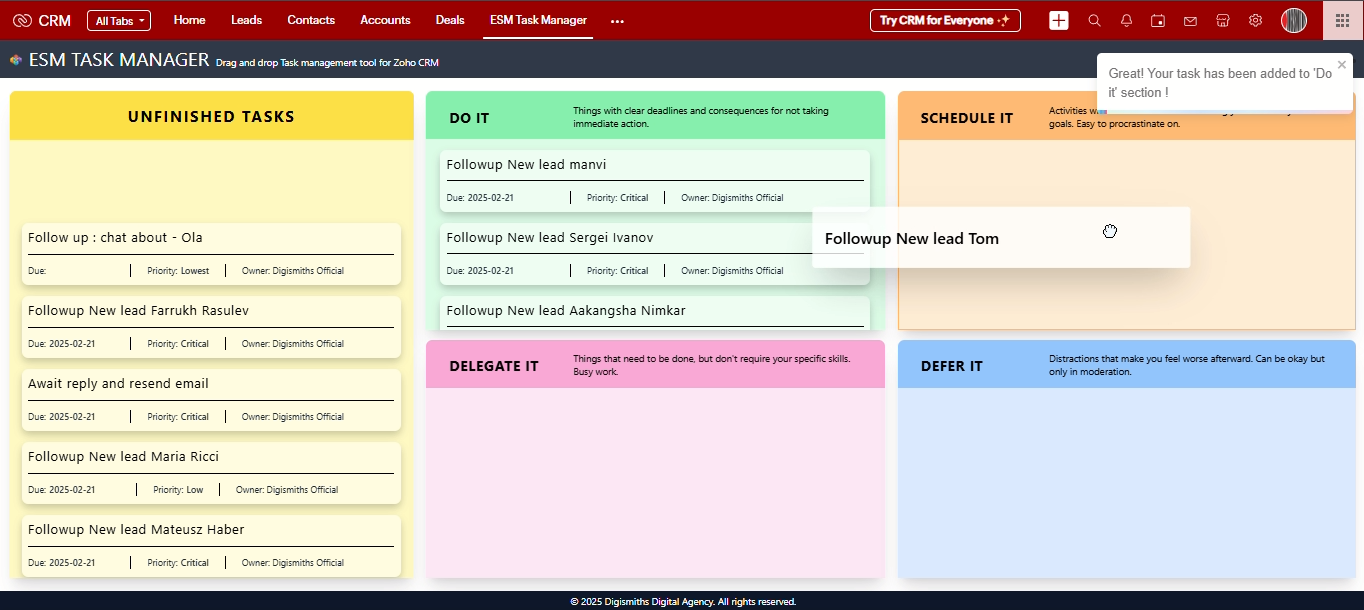
Task: Click the user profile avatar
Action: pos(1294,20)
